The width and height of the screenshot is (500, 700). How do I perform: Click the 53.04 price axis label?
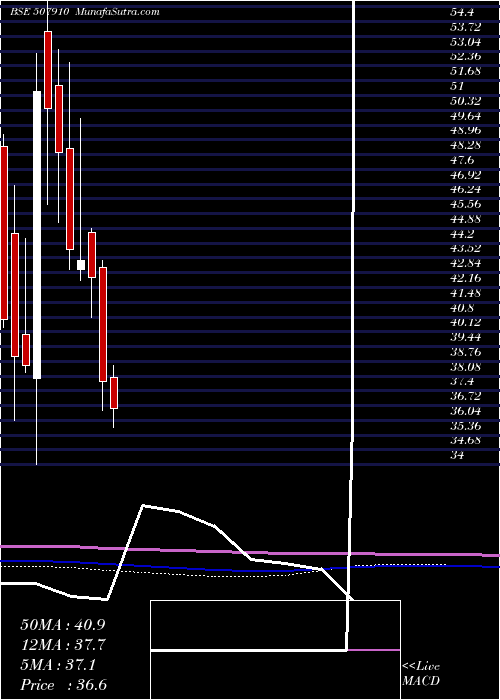465,42
